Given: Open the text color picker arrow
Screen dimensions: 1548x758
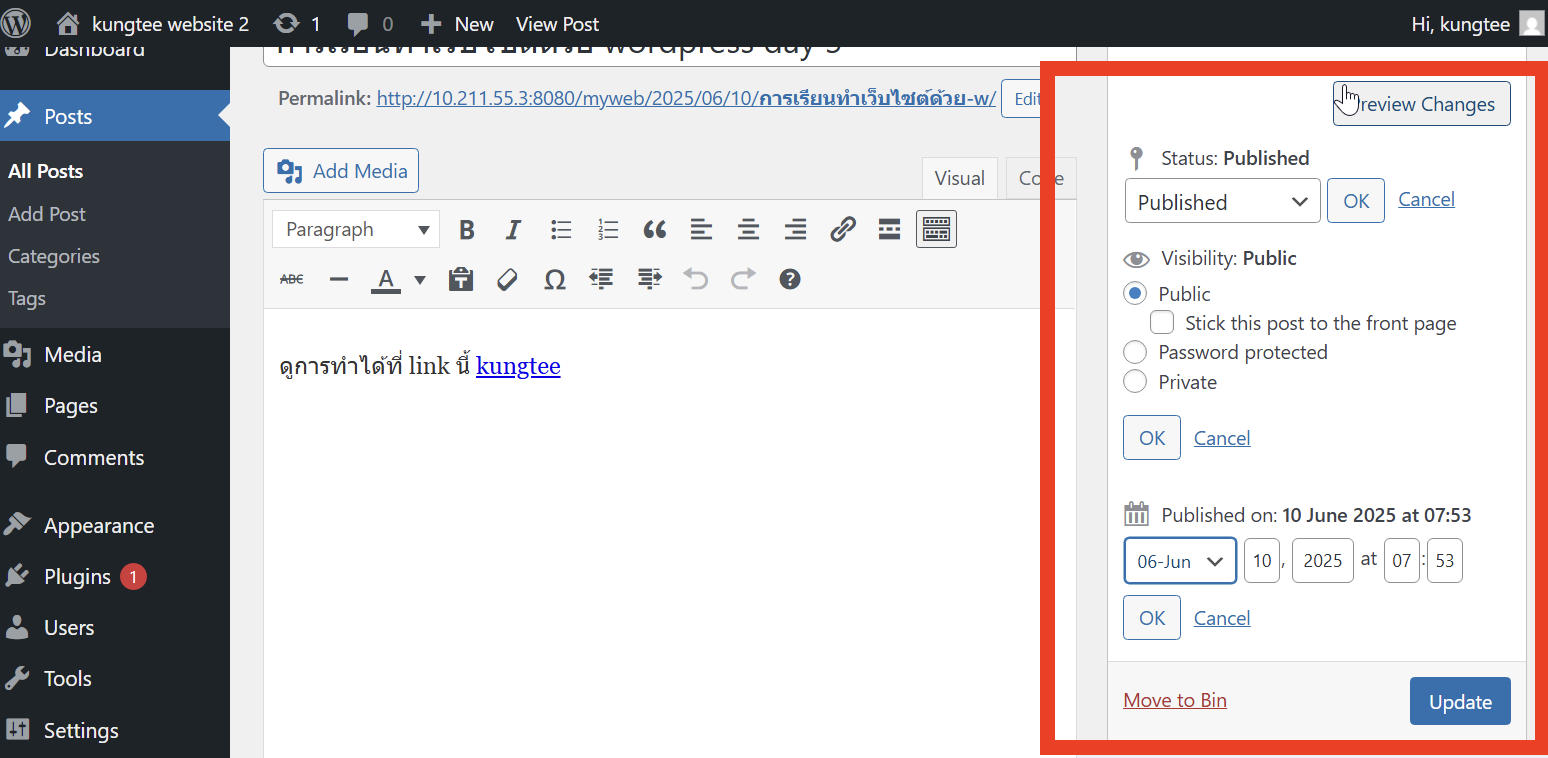Looking at the screenshot, I should 420,280.
